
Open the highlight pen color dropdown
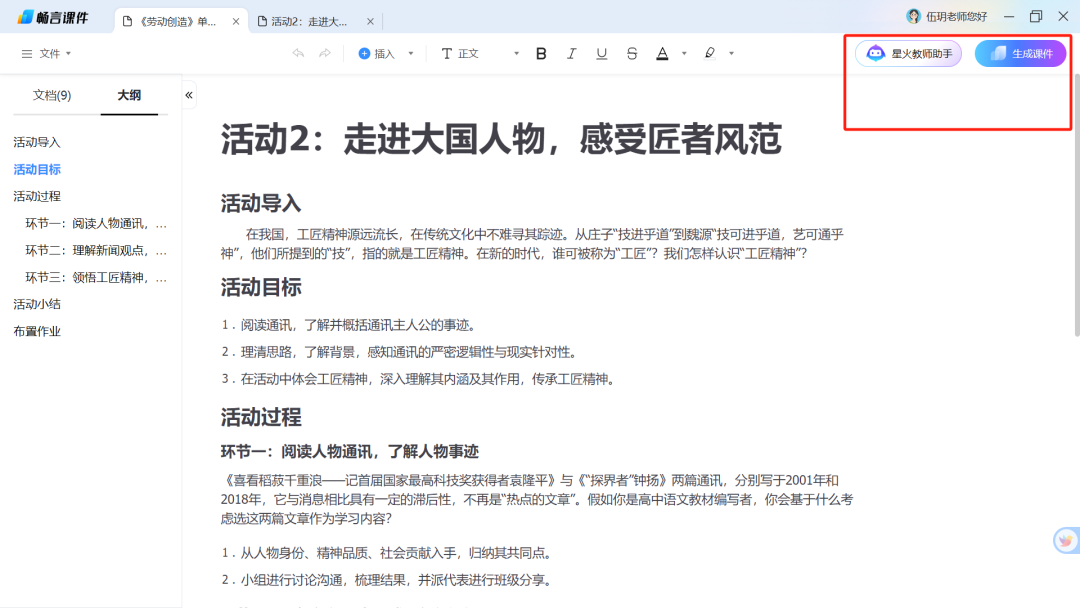point(730,53)
